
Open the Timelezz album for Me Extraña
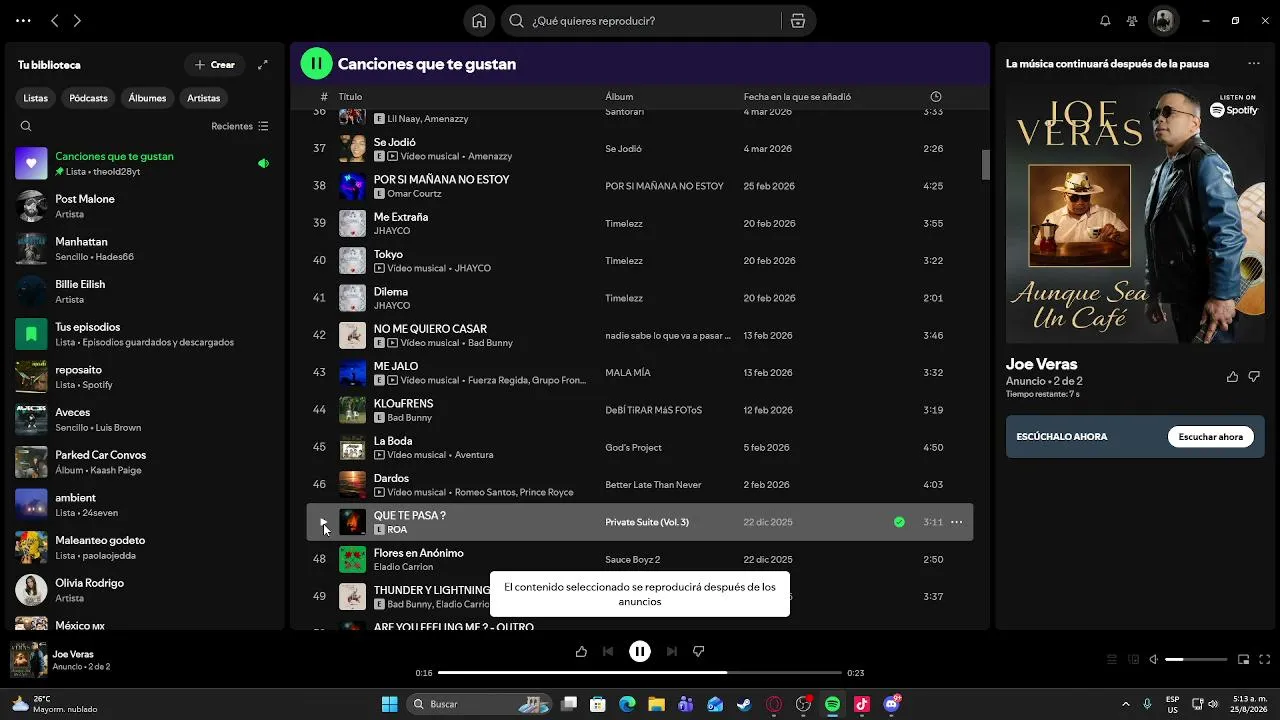[624, 224]
